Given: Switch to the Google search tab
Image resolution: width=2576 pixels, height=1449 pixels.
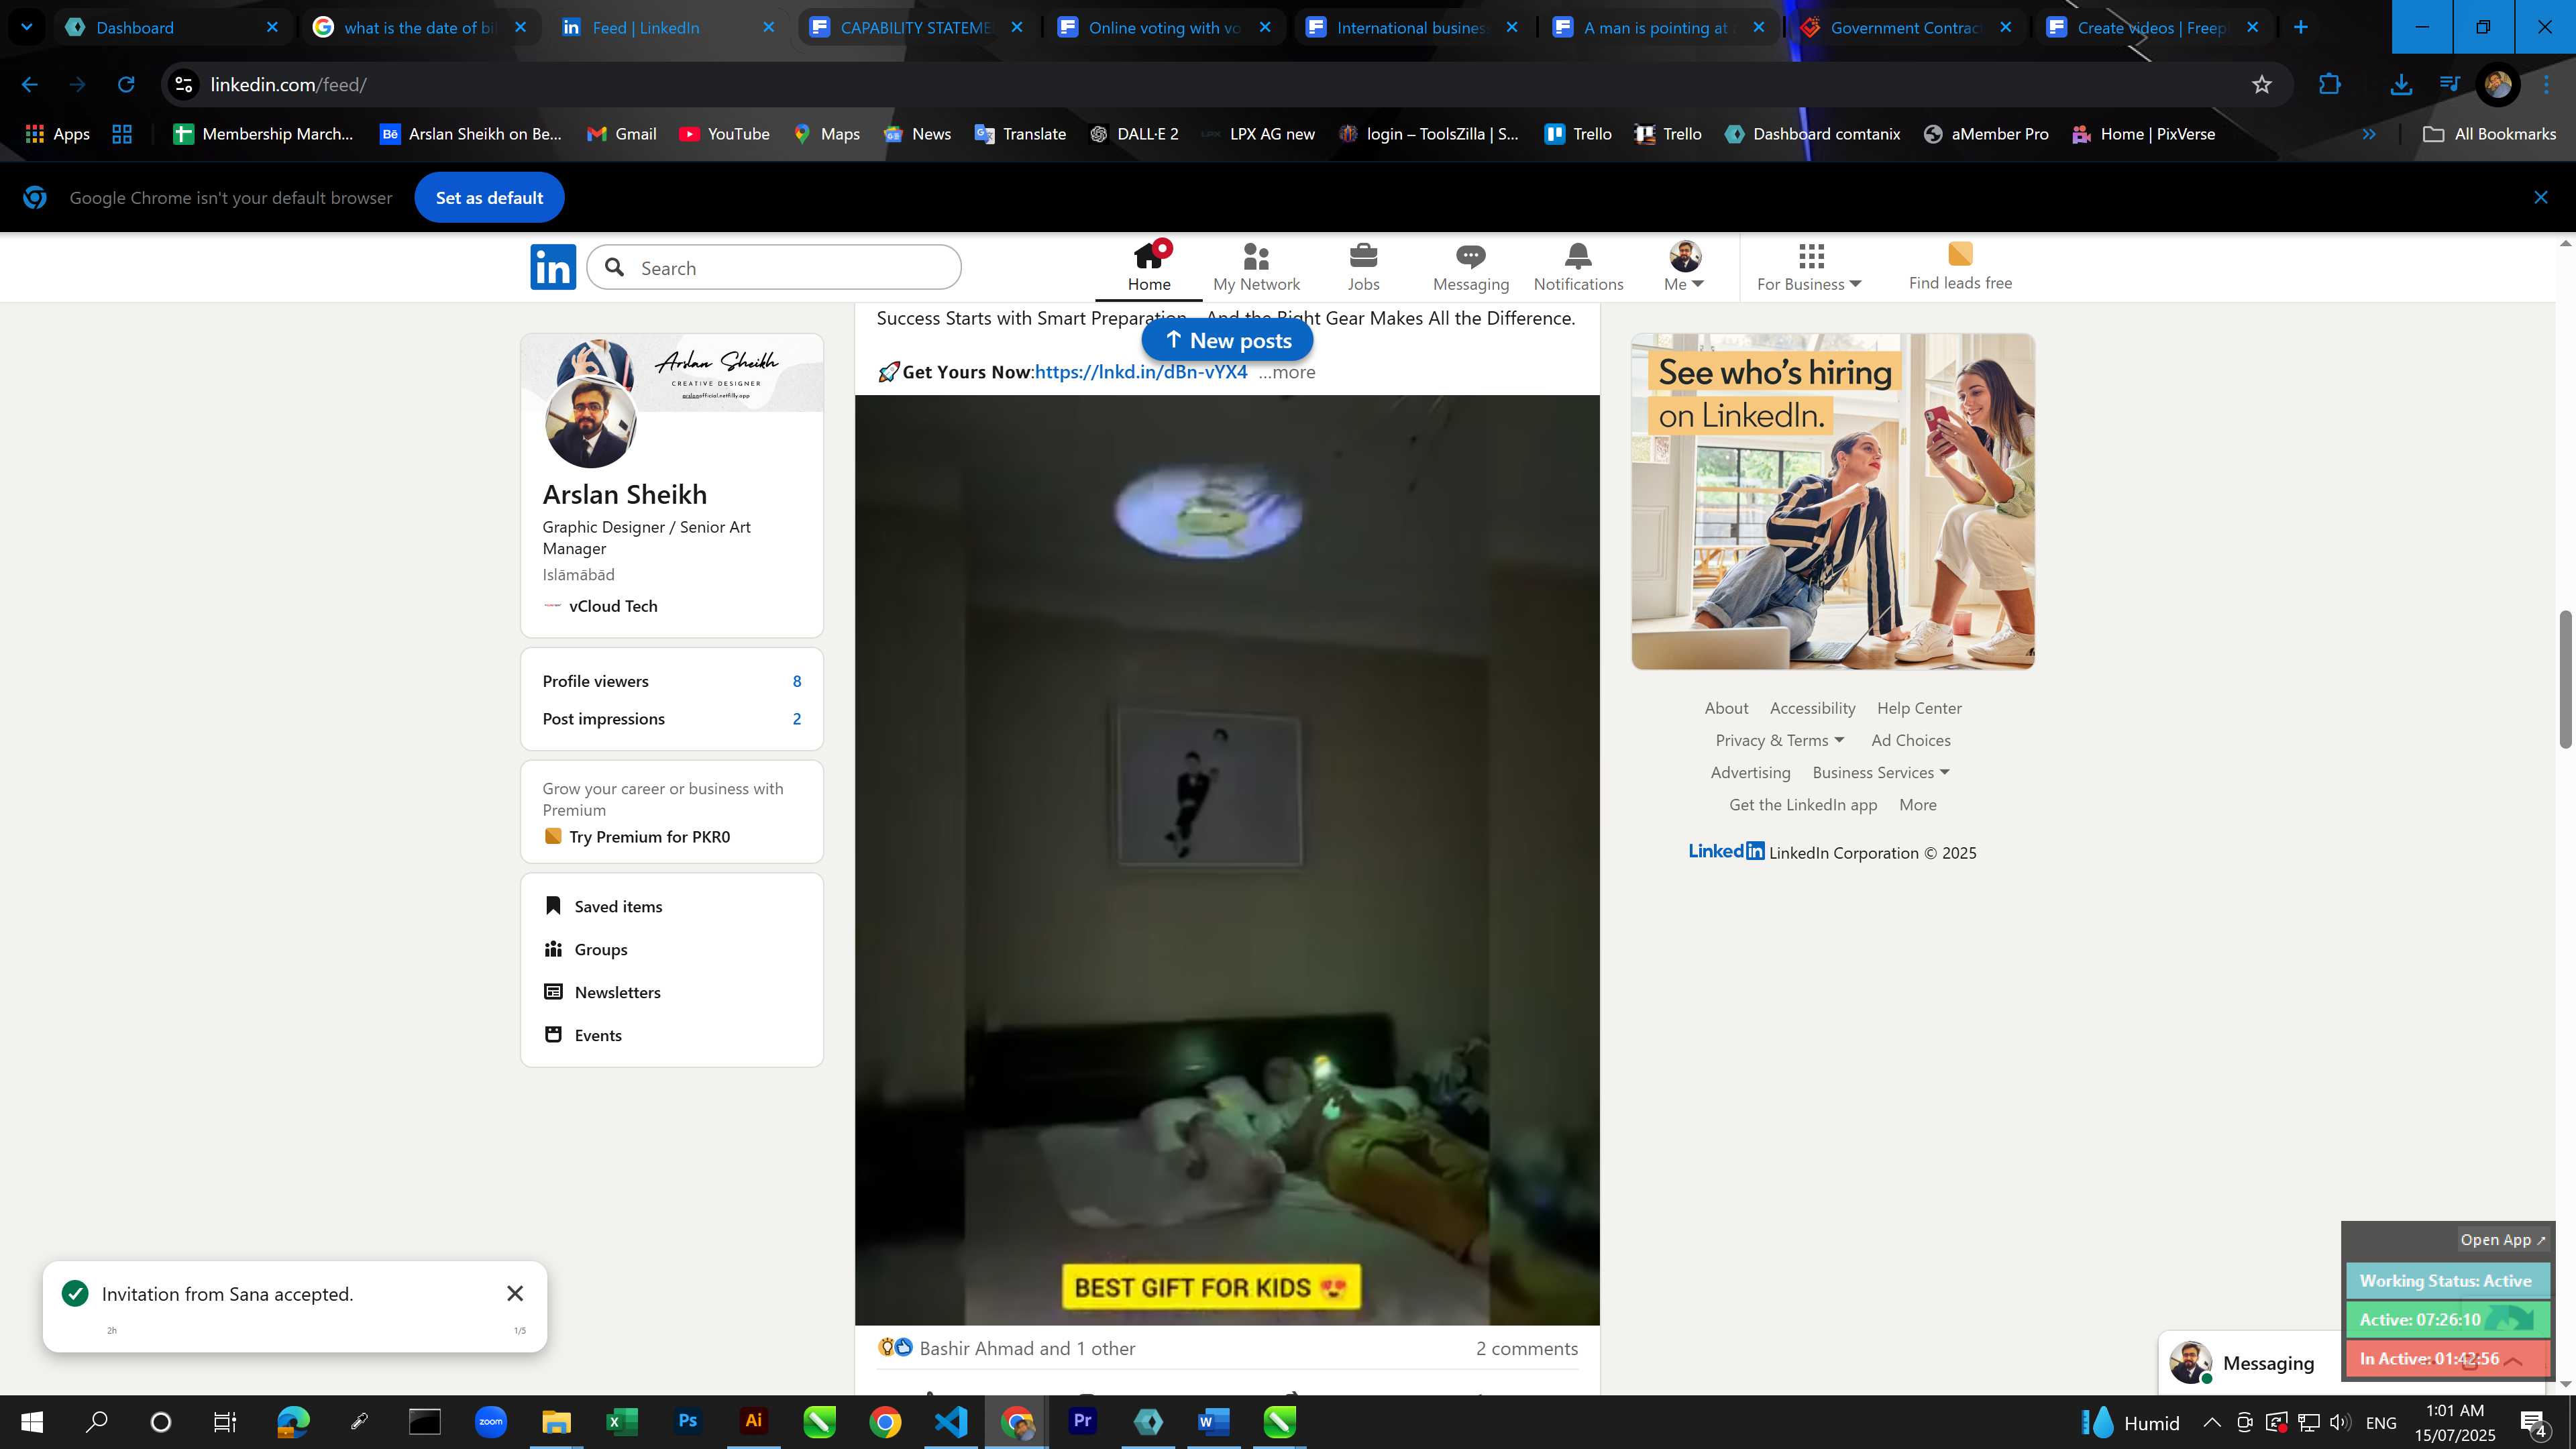Looking at the screenshot, I should pos(419,27).
